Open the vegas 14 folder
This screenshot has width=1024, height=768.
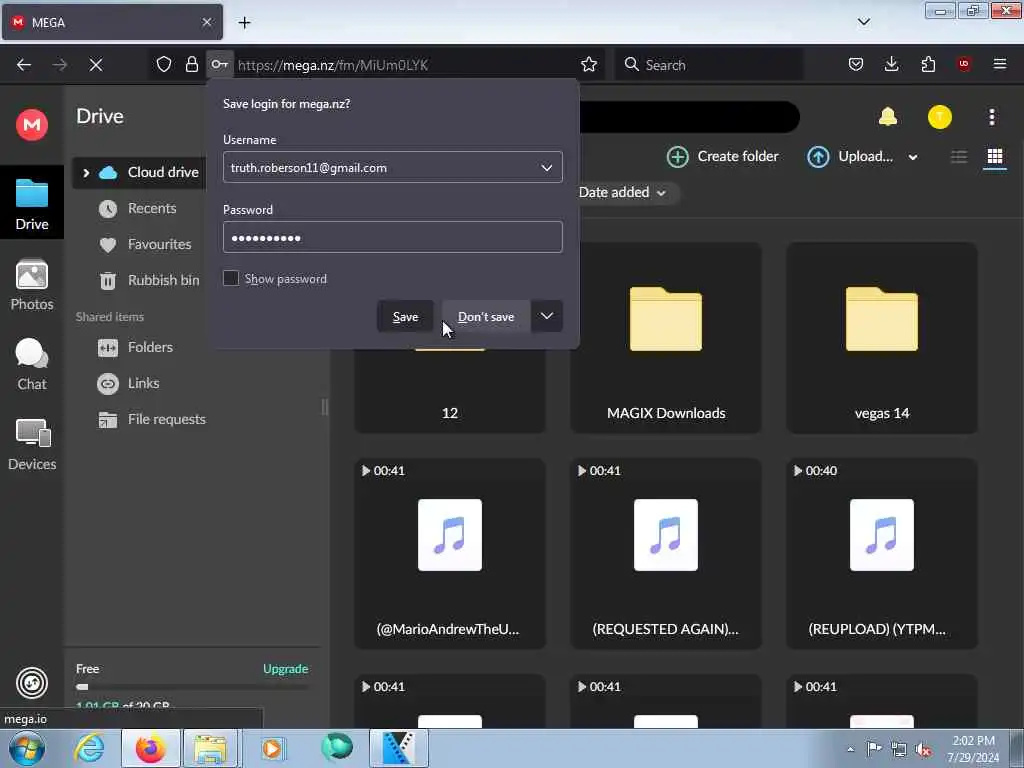882,338
